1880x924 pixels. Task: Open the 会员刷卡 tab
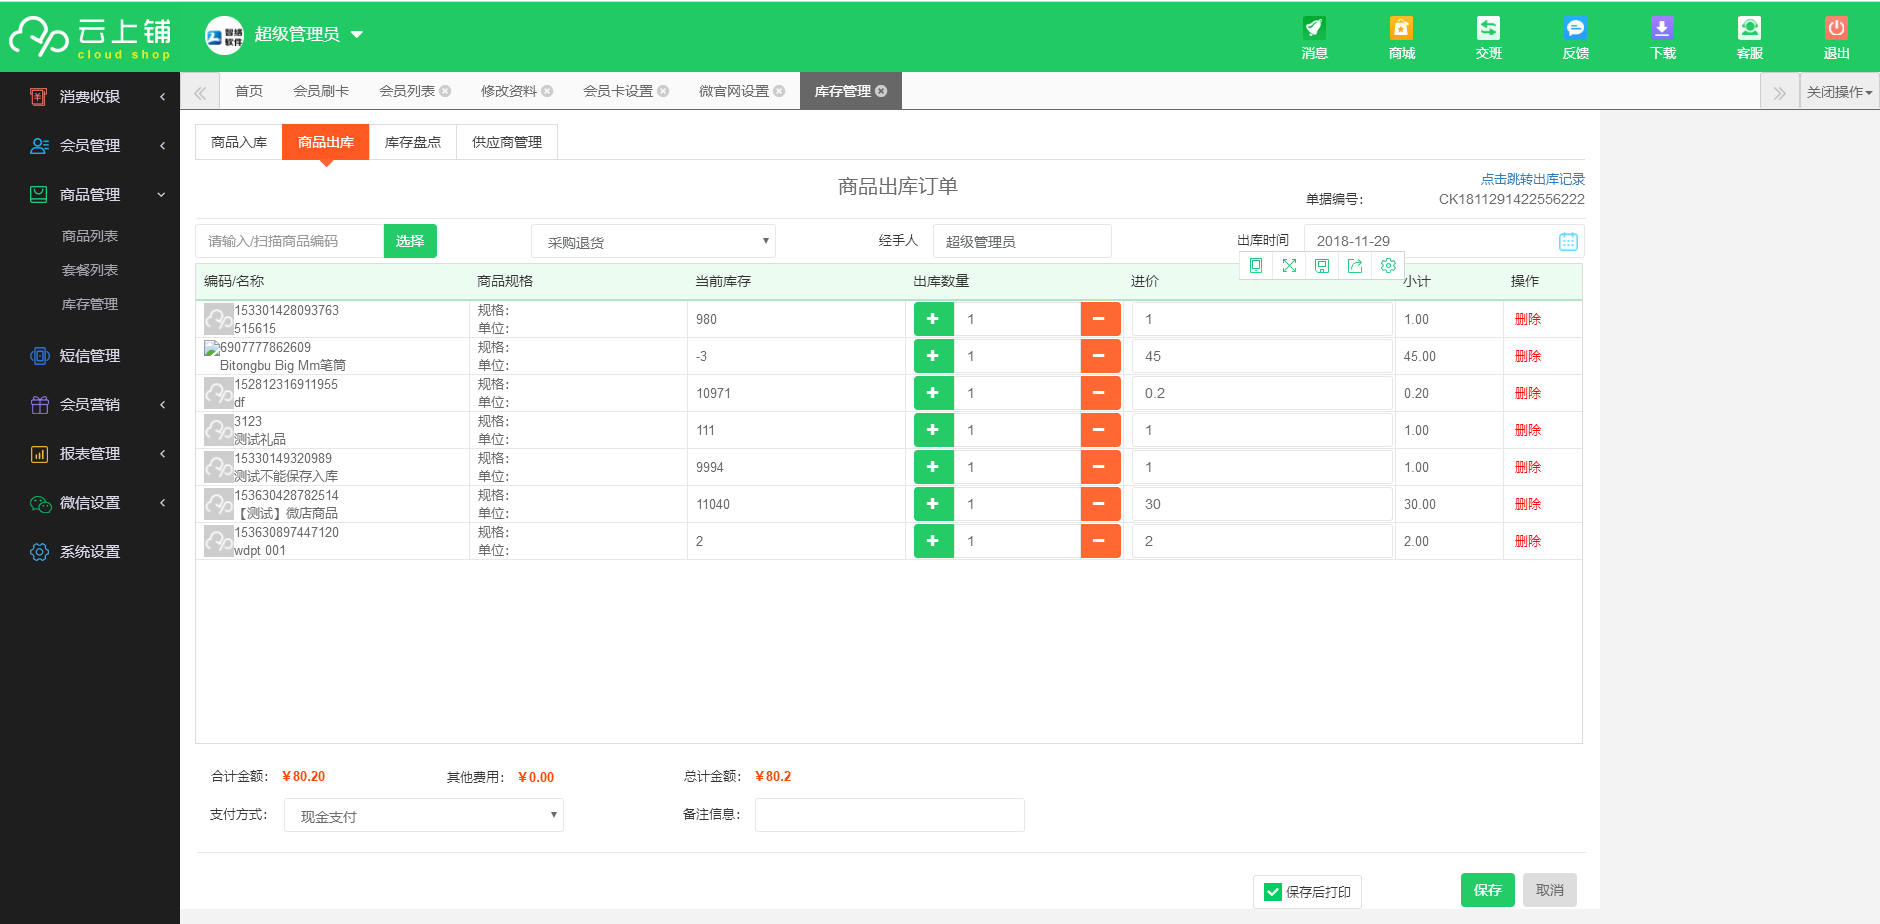321,91
